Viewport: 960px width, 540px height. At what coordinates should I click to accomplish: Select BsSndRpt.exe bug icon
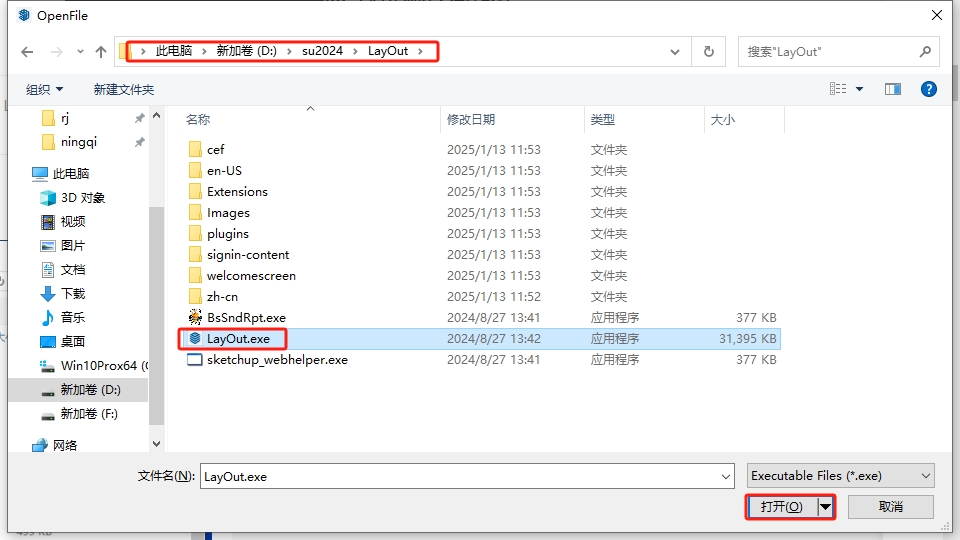pos(195,317)
